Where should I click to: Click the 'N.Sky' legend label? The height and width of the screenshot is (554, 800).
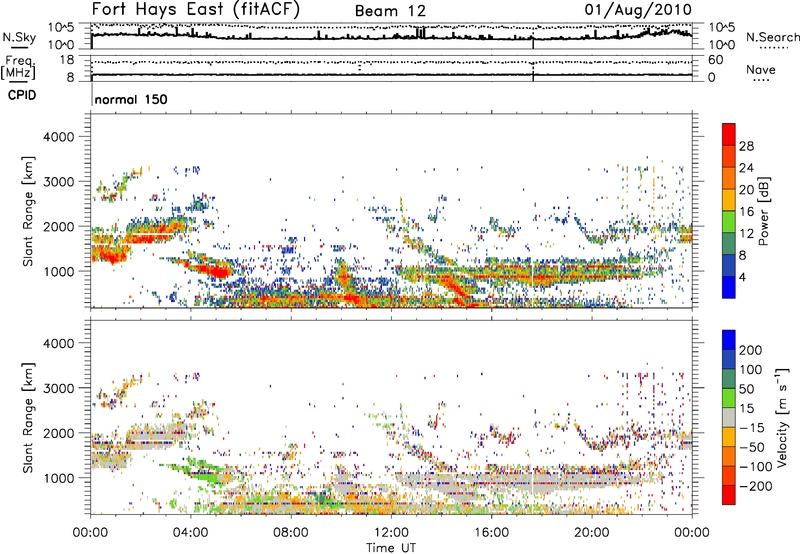(x=19, y=37)
